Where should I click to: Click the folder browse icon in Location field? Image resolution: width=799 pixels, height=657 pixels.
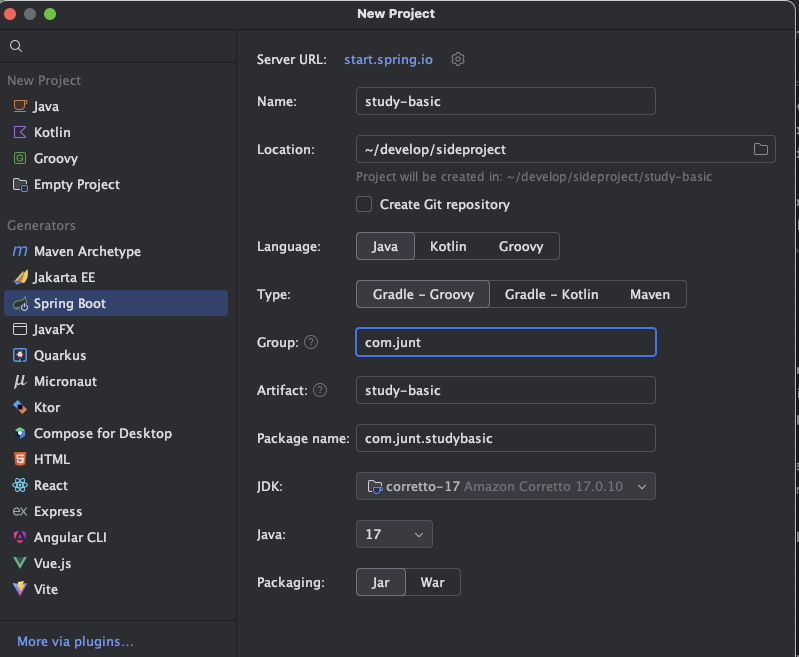(760, 149)
